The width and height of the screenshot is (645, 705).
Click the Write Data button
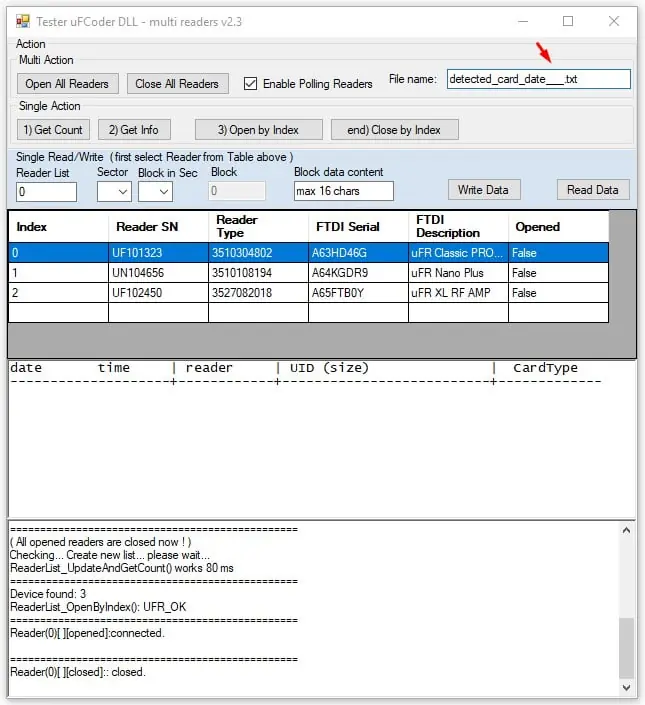[x=484, y=190]
